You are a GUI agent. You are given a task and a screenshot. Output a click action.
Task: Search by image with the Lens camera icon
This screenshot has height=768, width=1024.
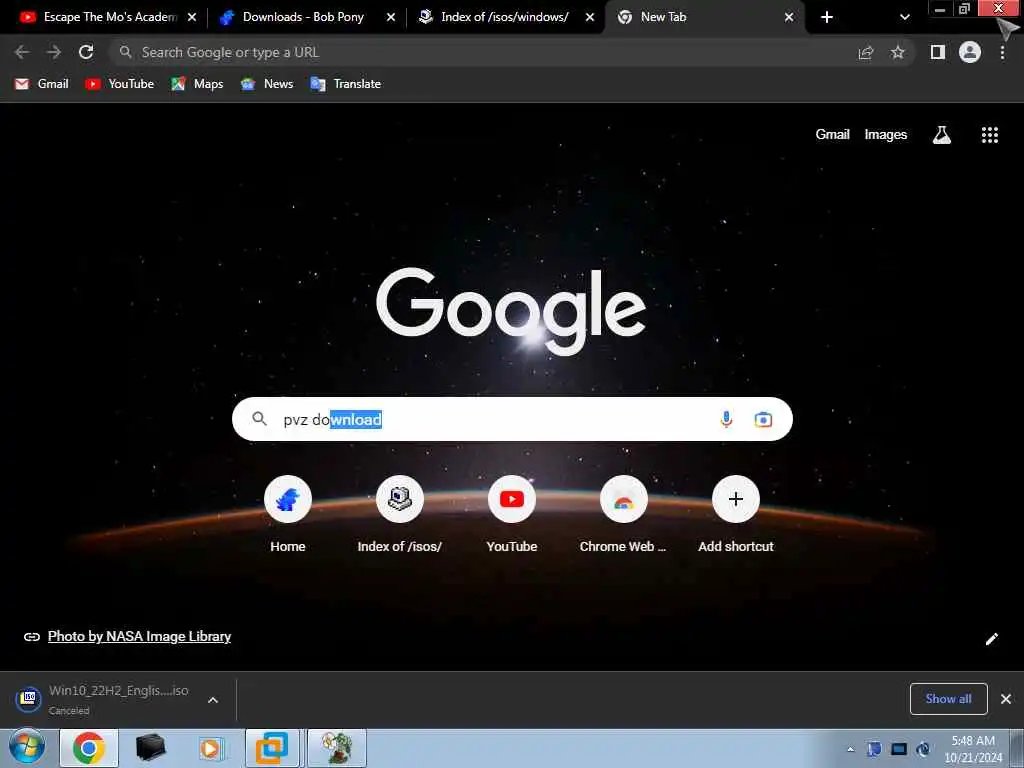[x=763, y=419]
